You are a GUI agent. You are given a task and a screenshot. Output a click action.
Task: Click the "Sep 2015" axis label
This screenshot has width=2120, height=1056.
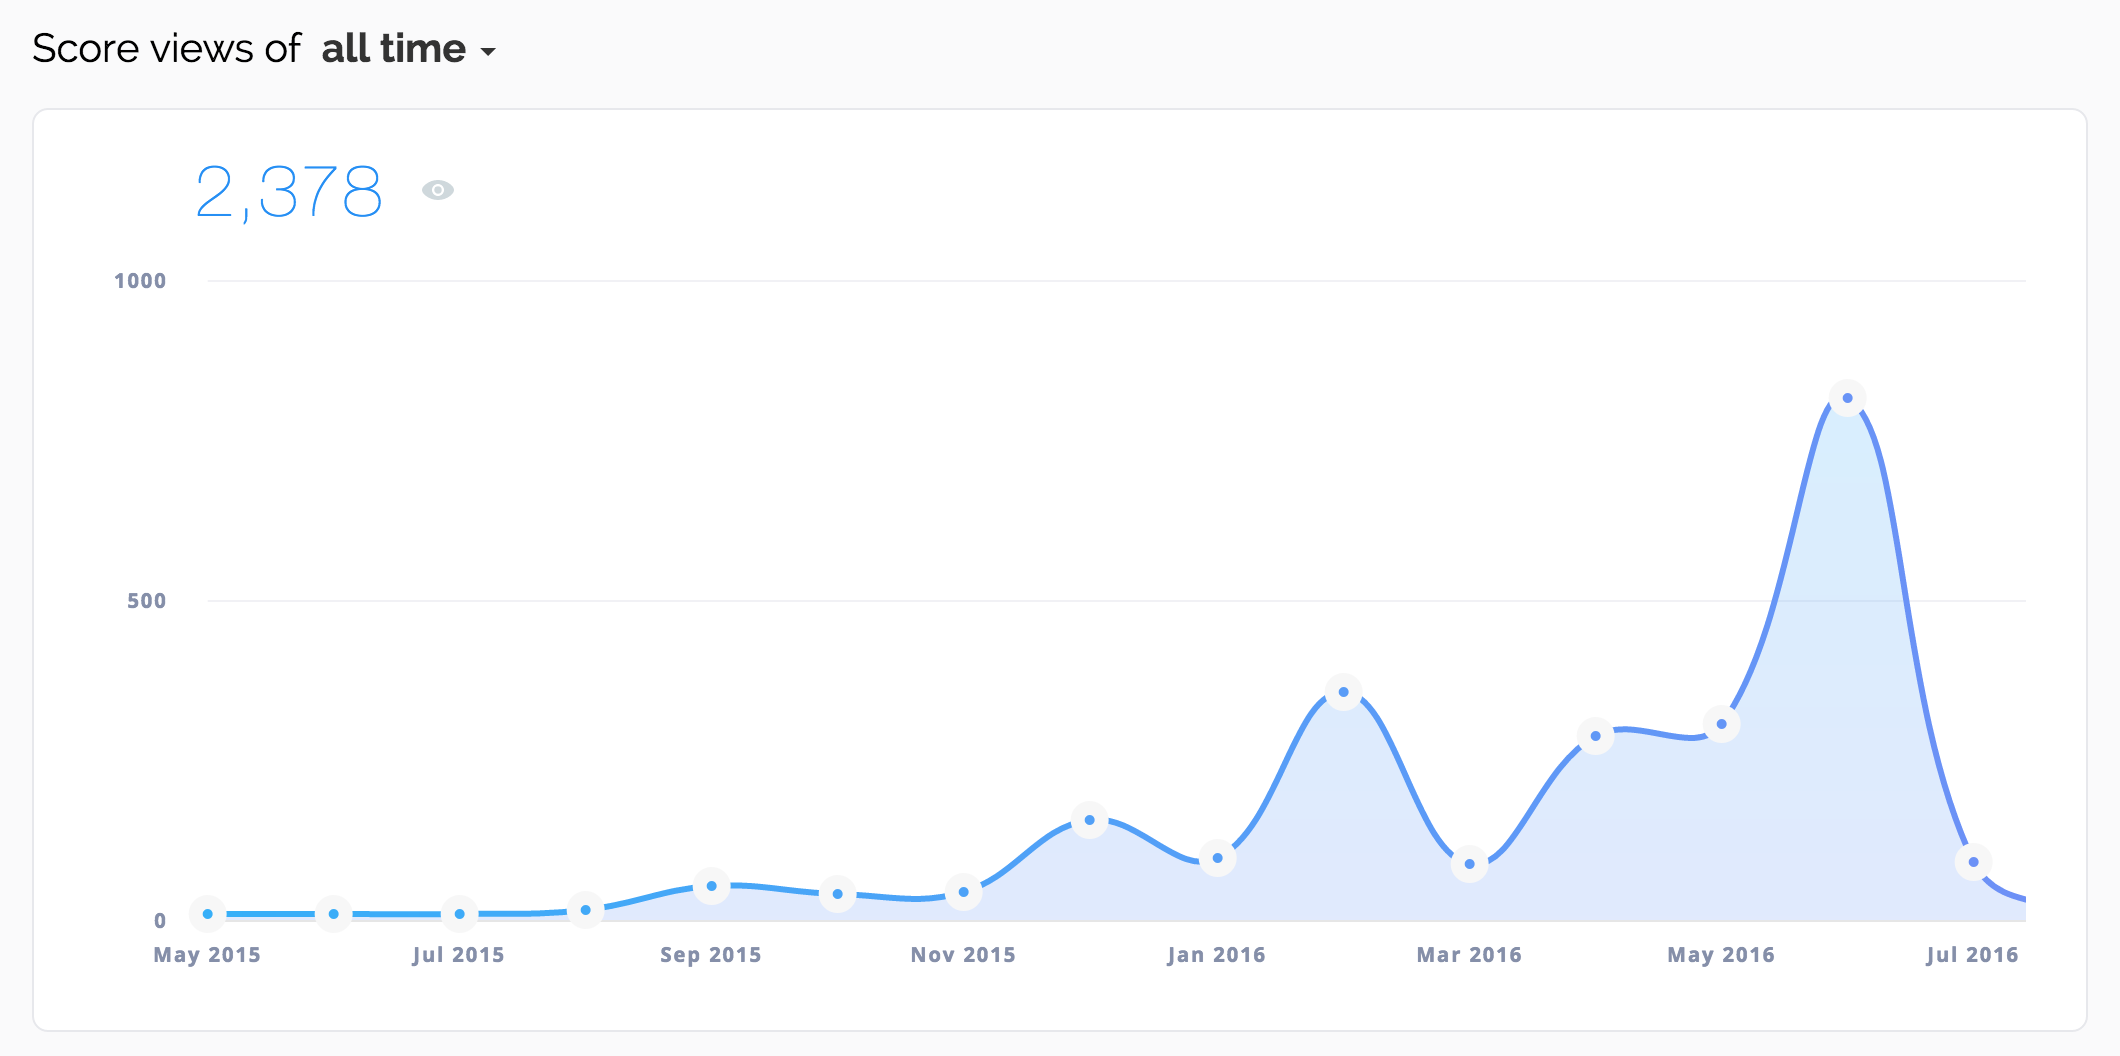point(711,955)
